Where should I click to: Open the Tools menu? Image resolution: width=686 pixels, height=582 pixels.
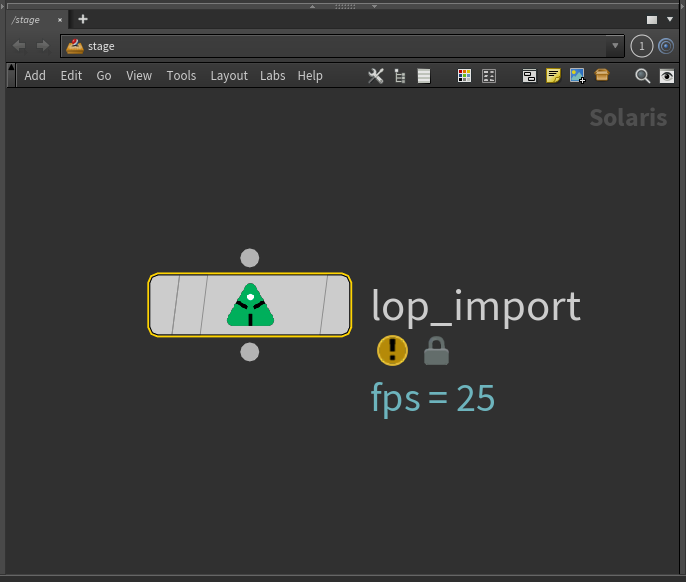181,76
